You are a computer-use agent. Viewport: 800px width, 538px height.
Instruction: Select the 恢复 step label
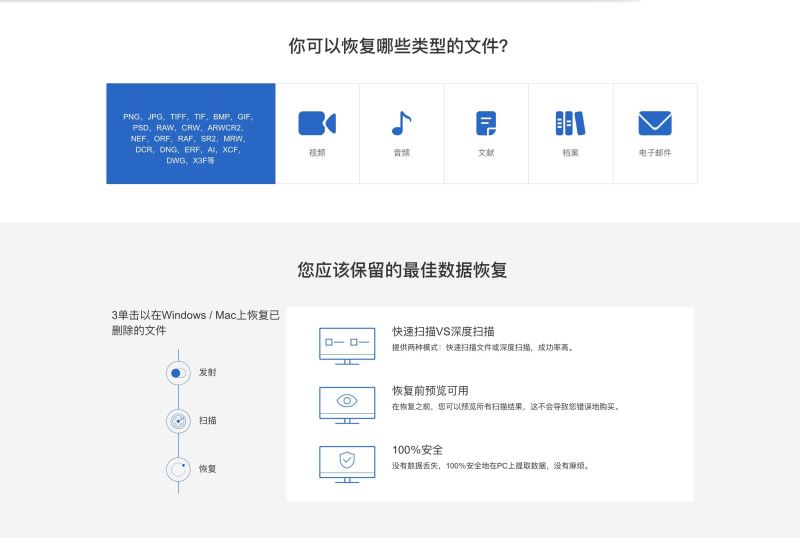tap(207, 469)
